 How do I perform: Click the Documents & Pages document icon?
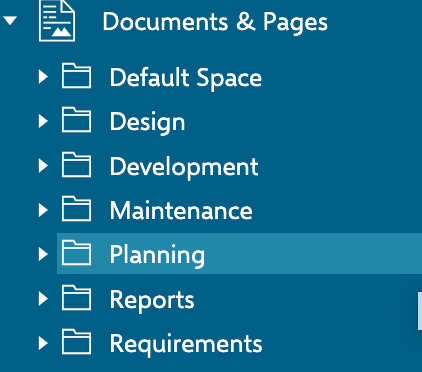click(x=57, y=21)
